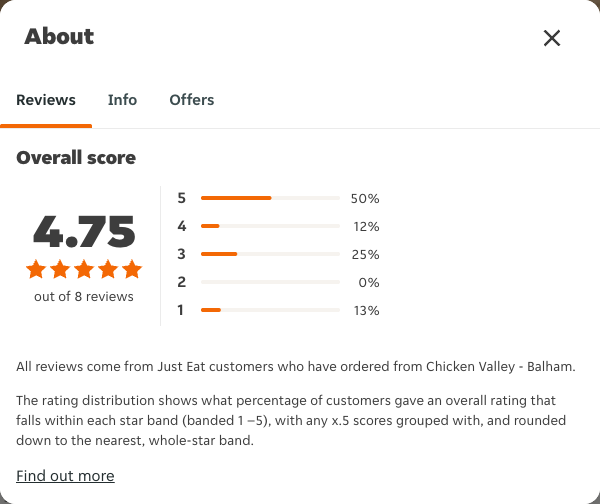Click the 25% label for three stars
The height and width of the screenshot is (504, 600).
click(365, 254)
